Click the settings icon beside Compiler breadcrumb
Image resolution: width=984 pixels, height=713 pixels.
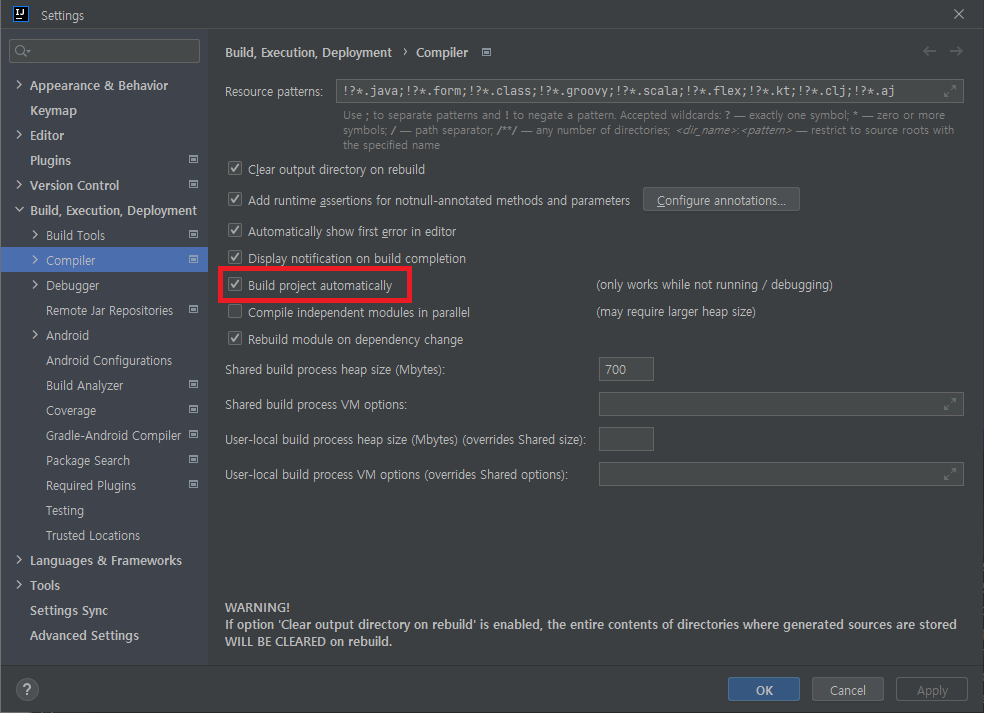[485, 52]
